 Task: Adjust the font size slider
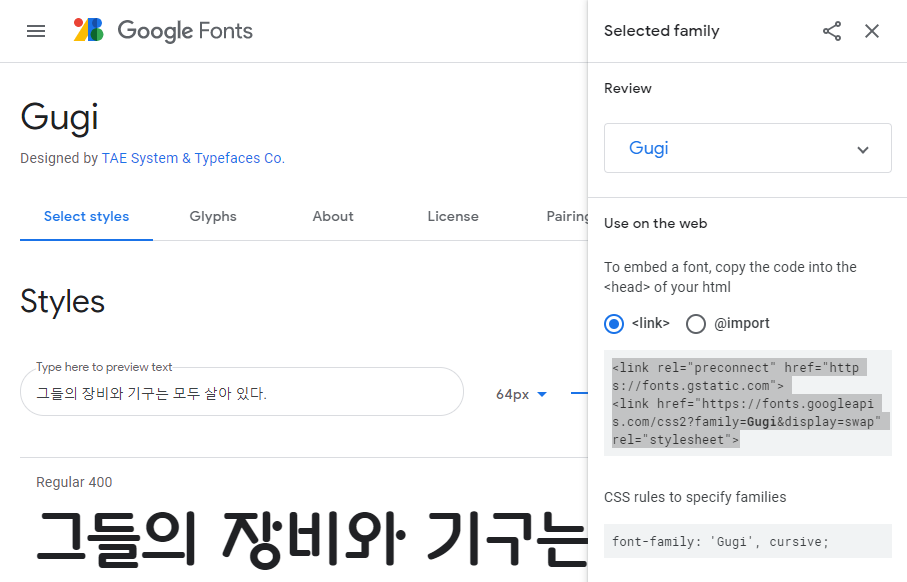pos(578,393)
